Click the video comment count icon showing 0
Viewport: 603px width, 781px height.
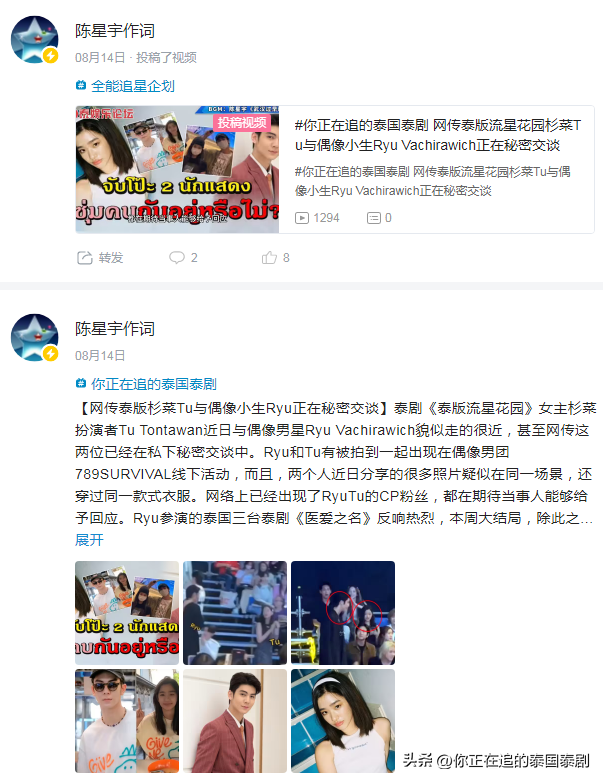pos(374,218)
